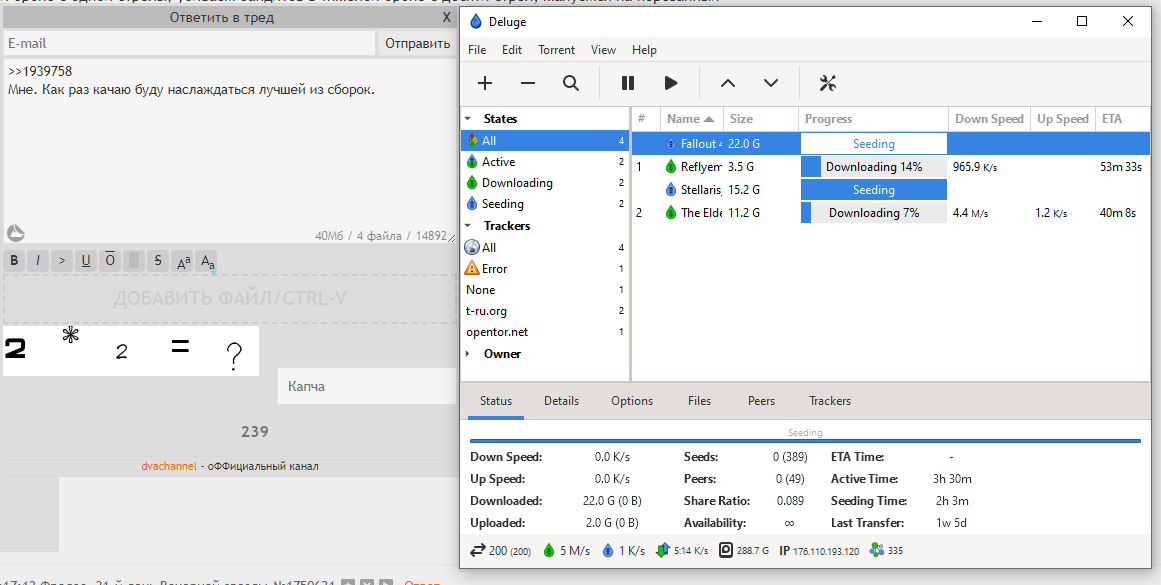Apply overline formatting in reply form
Screen dimensions: 1161x585
(x=110, y=261)
